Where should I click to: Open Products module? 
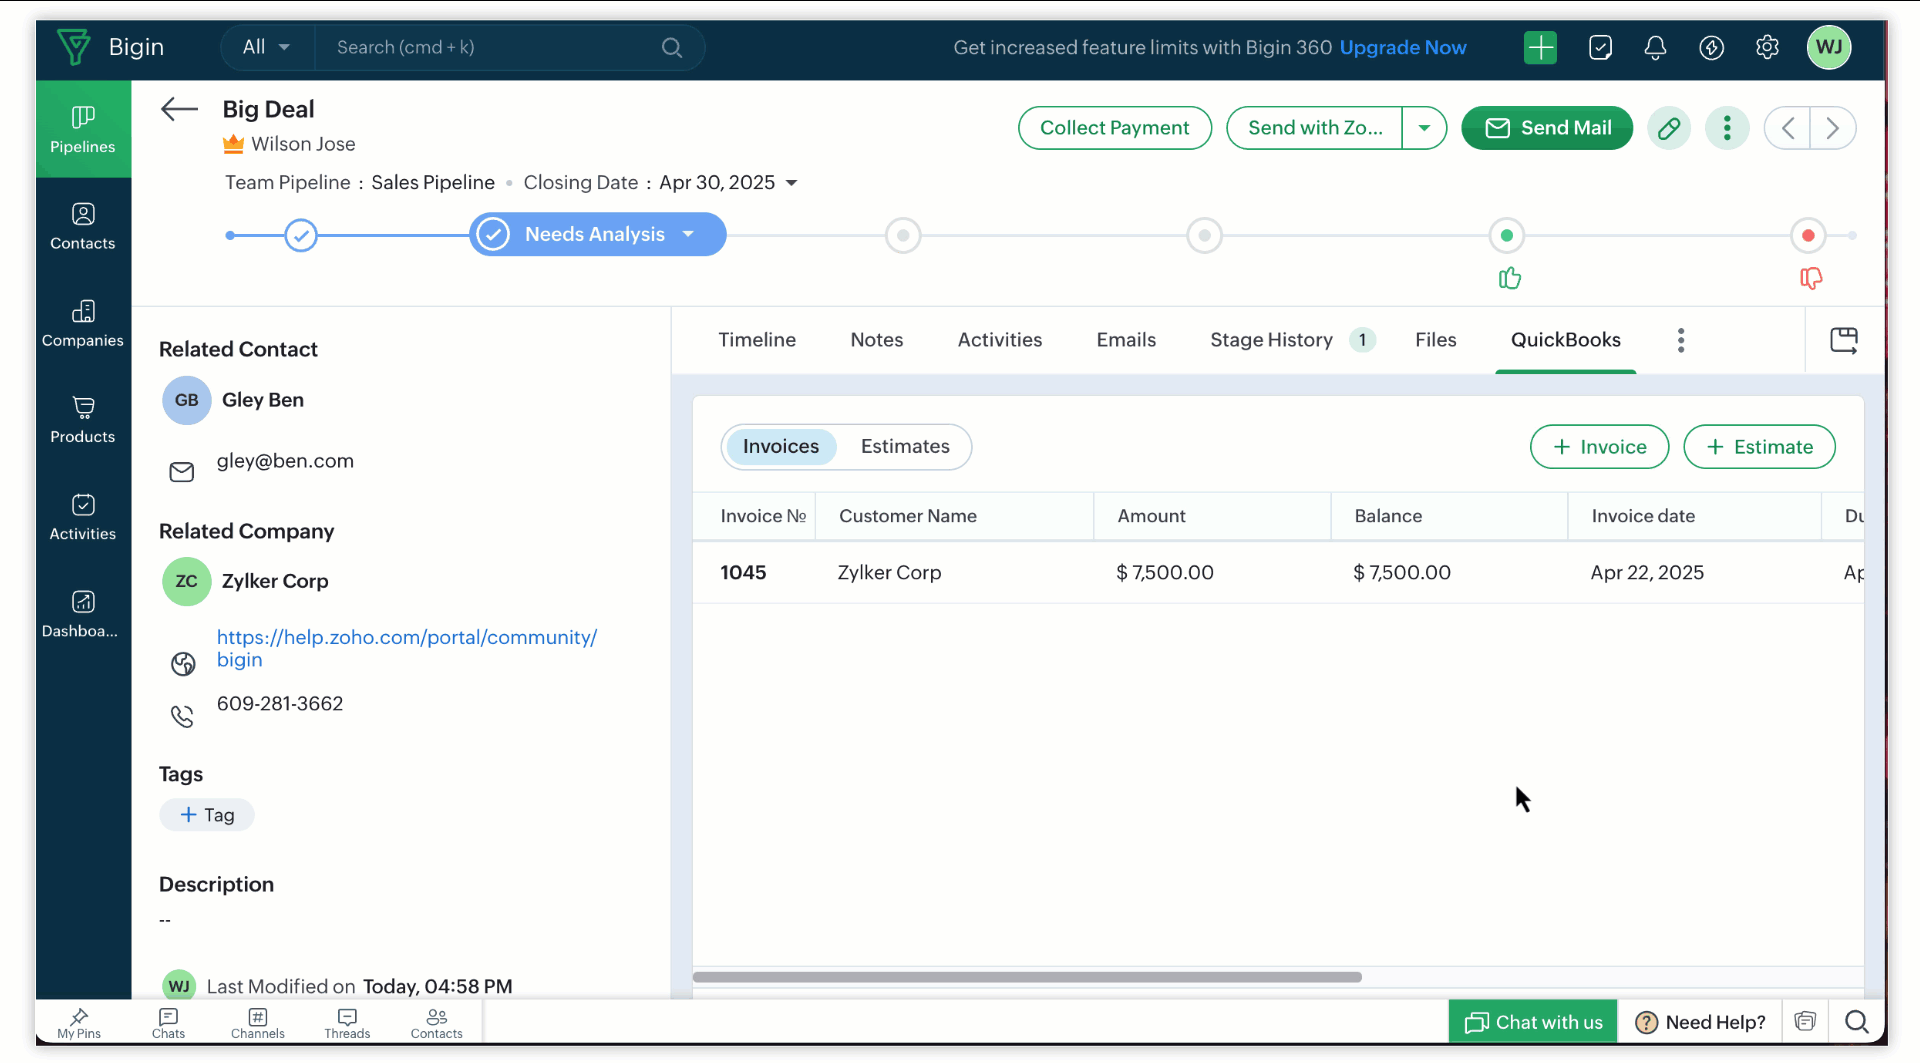[83, 420]
